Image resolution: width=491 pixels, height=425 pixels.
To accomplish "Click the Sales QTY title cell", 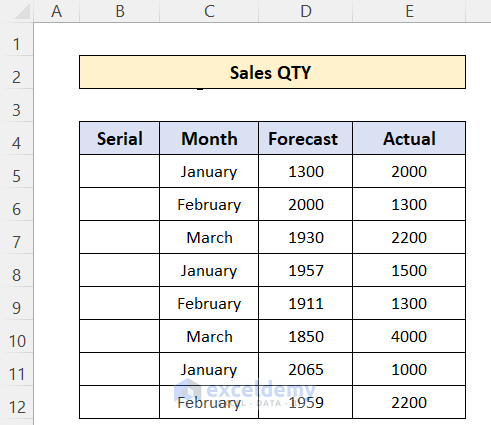I will click(272, 72).
